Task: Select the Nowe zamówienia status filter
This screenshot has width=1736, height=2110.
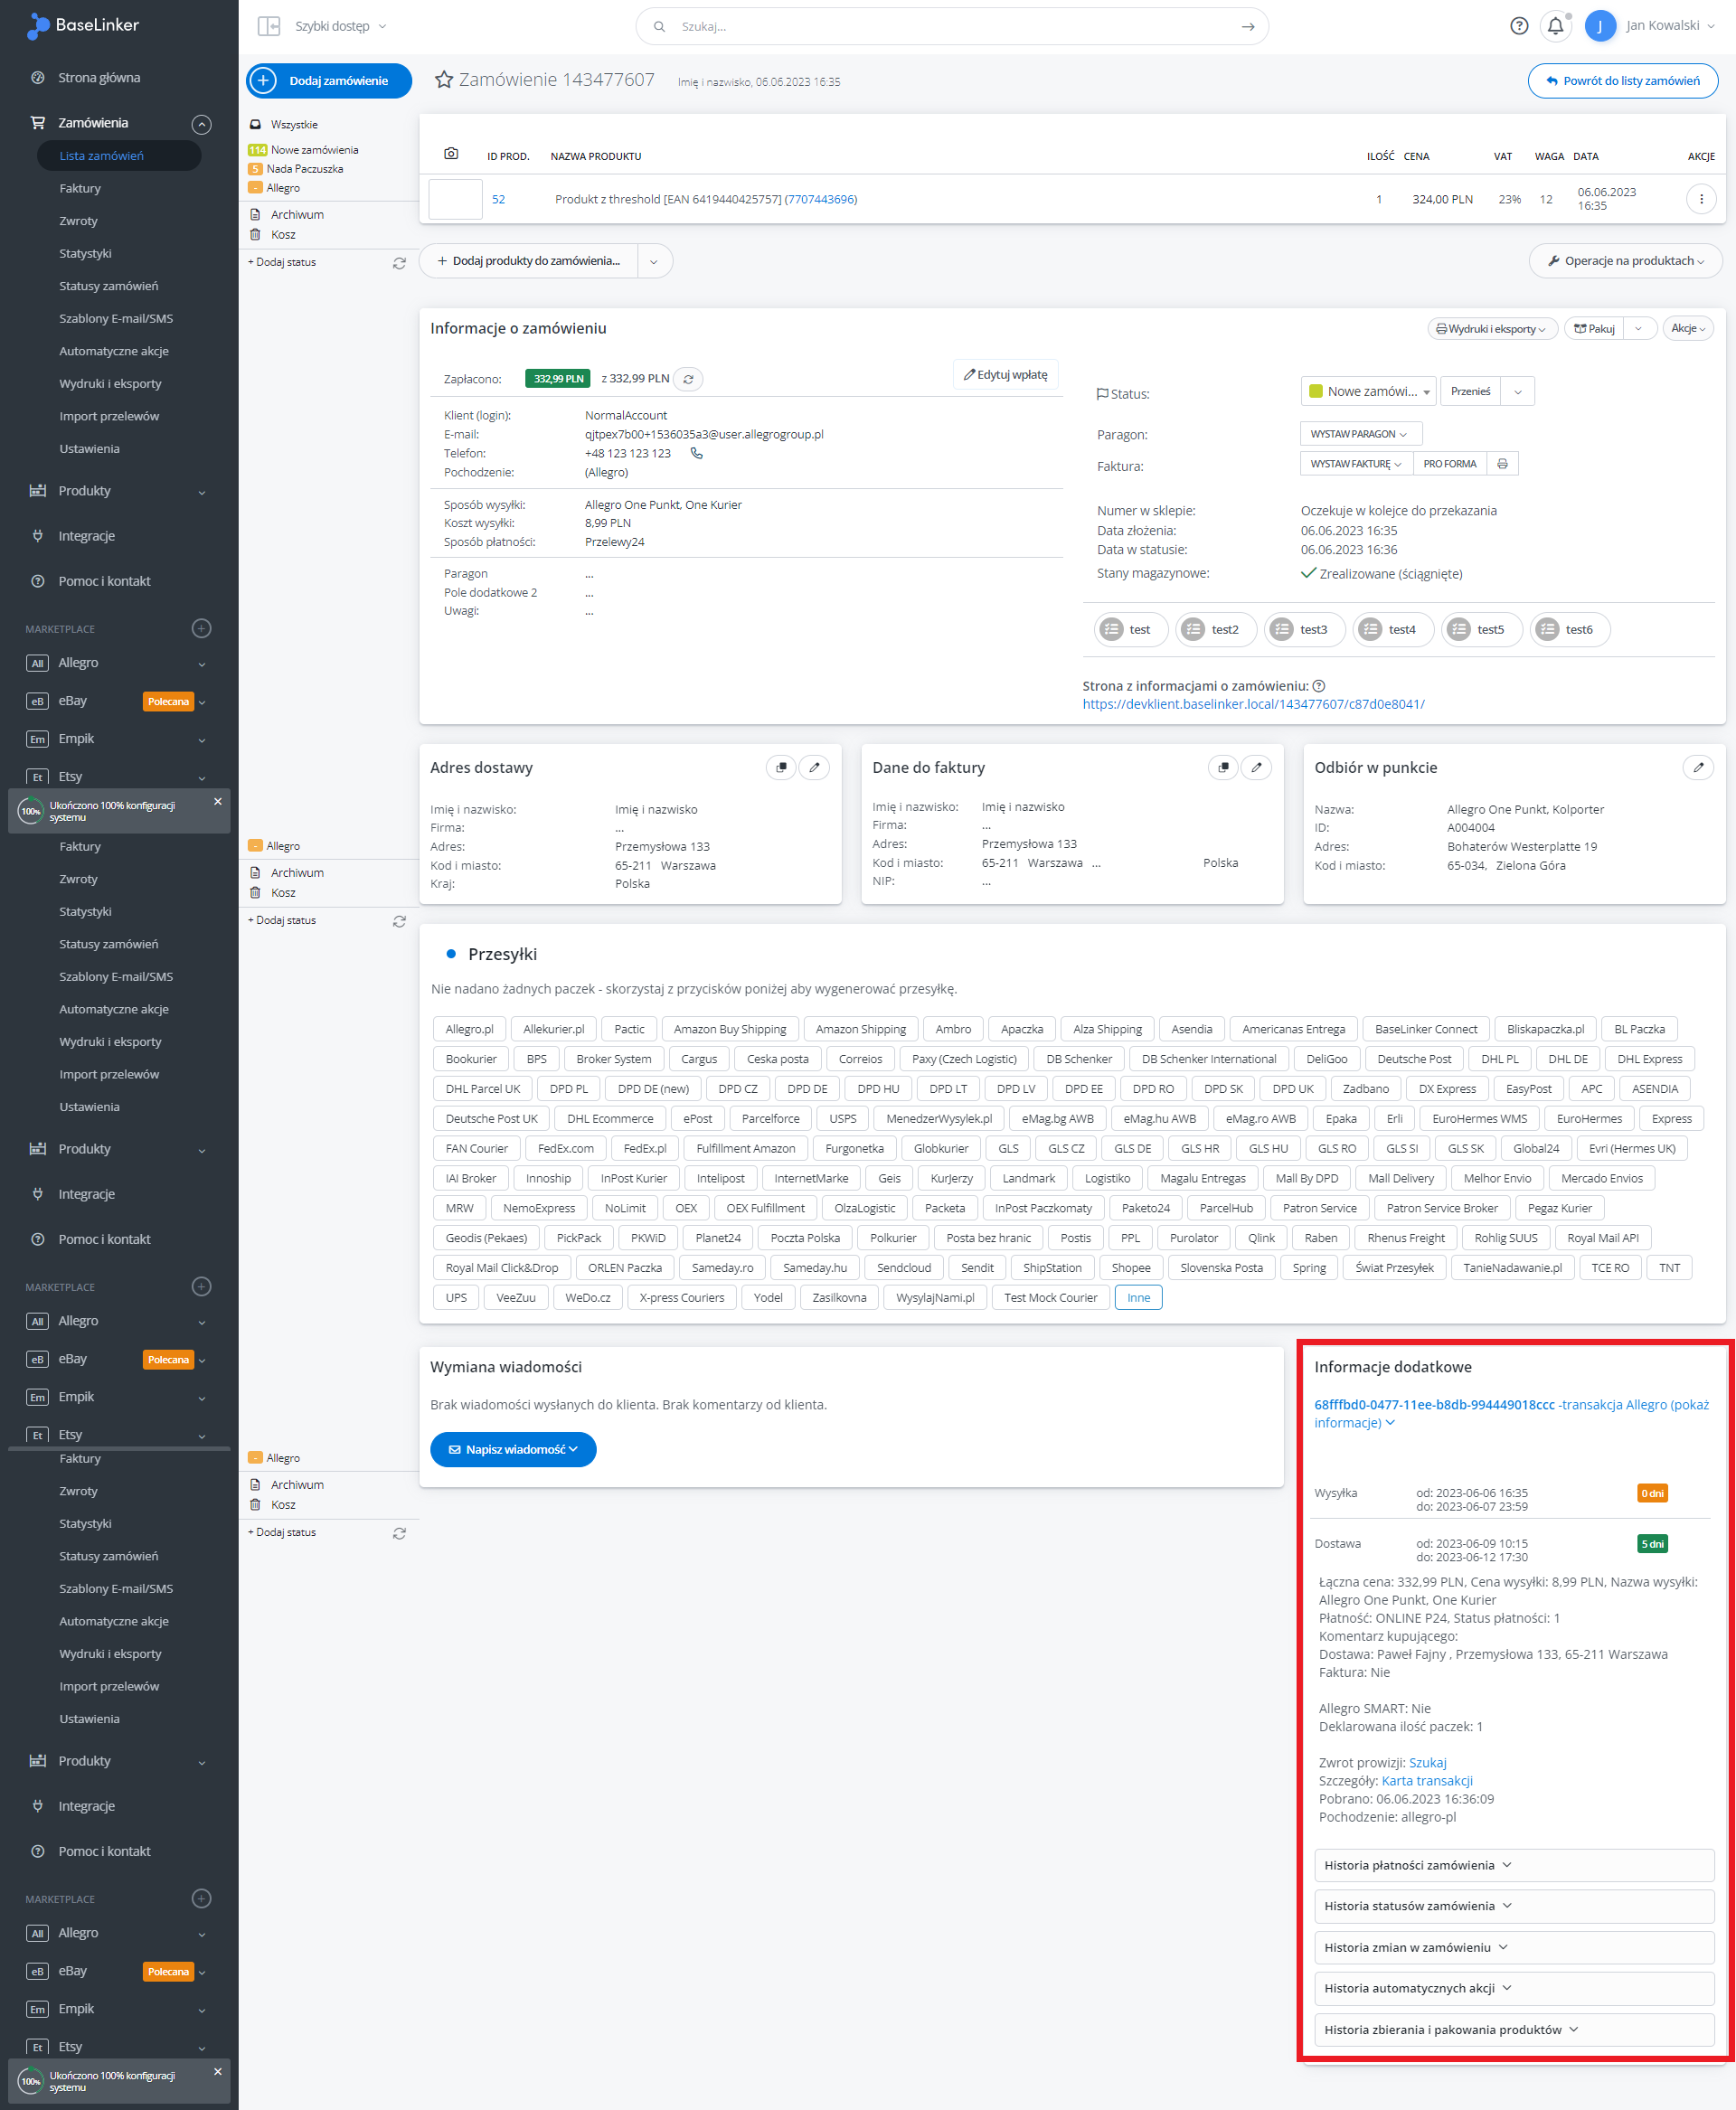Action: pos(314,150)
